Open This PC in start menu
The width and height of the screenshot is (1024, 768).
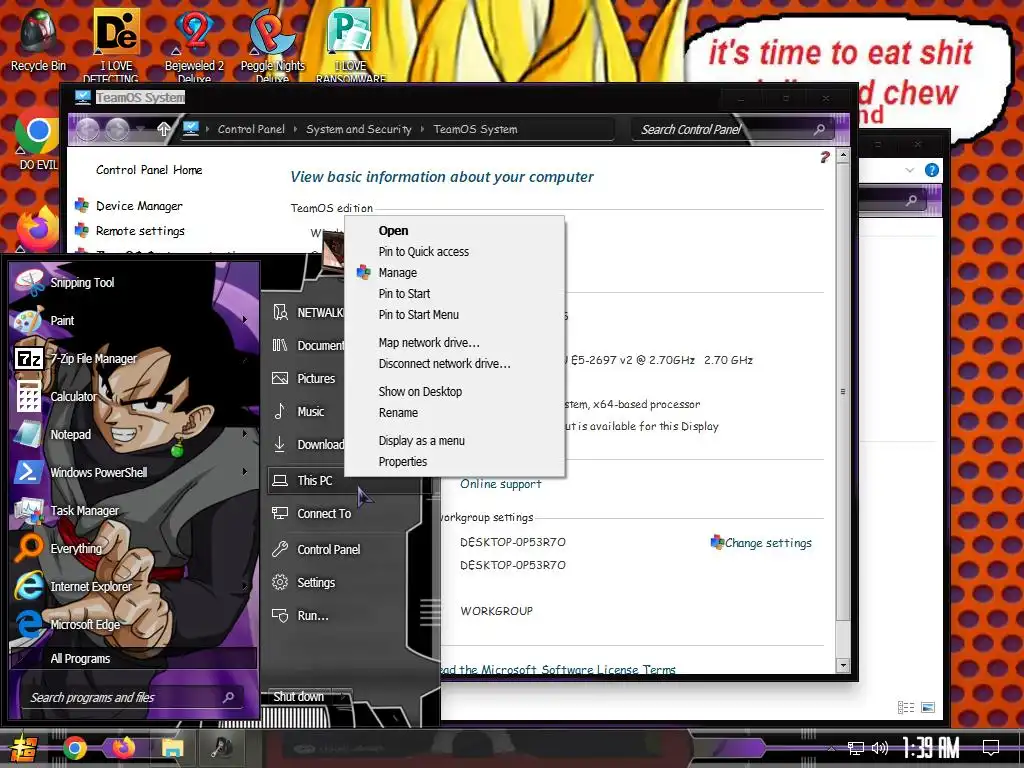[315, 480]
